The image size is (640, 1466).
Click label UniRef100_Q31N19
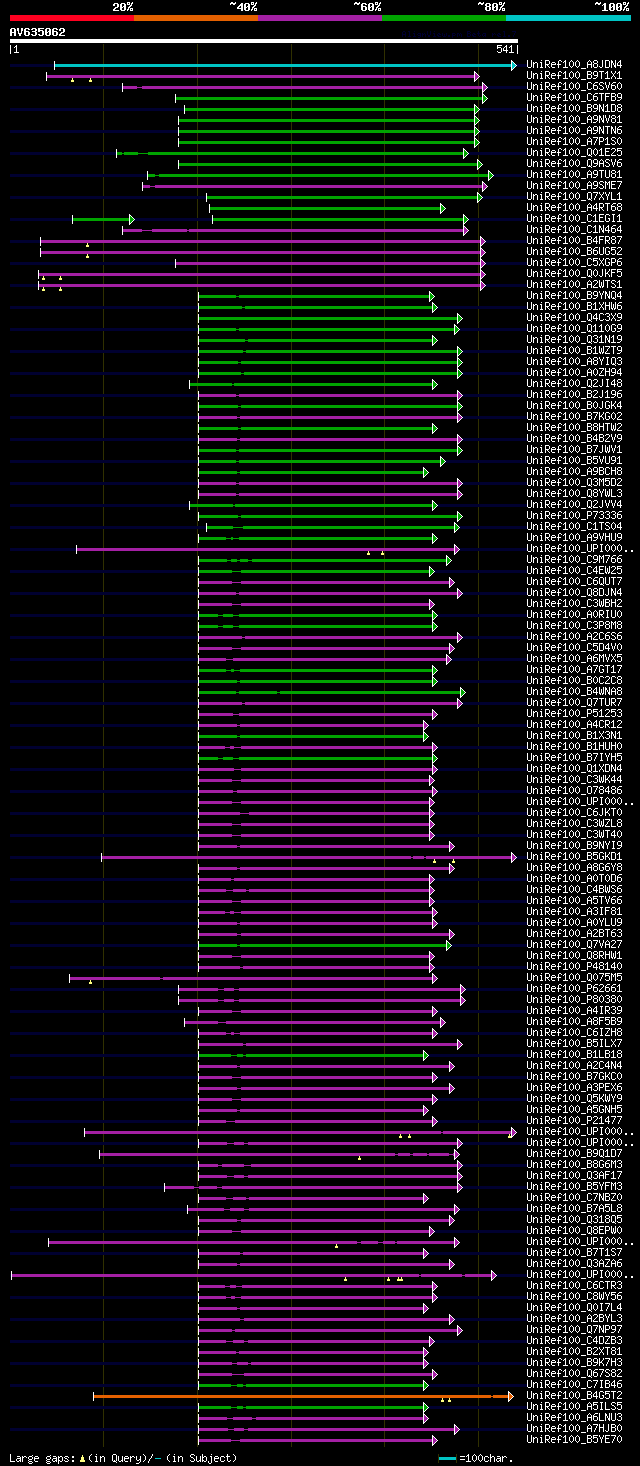coord(574,340)
